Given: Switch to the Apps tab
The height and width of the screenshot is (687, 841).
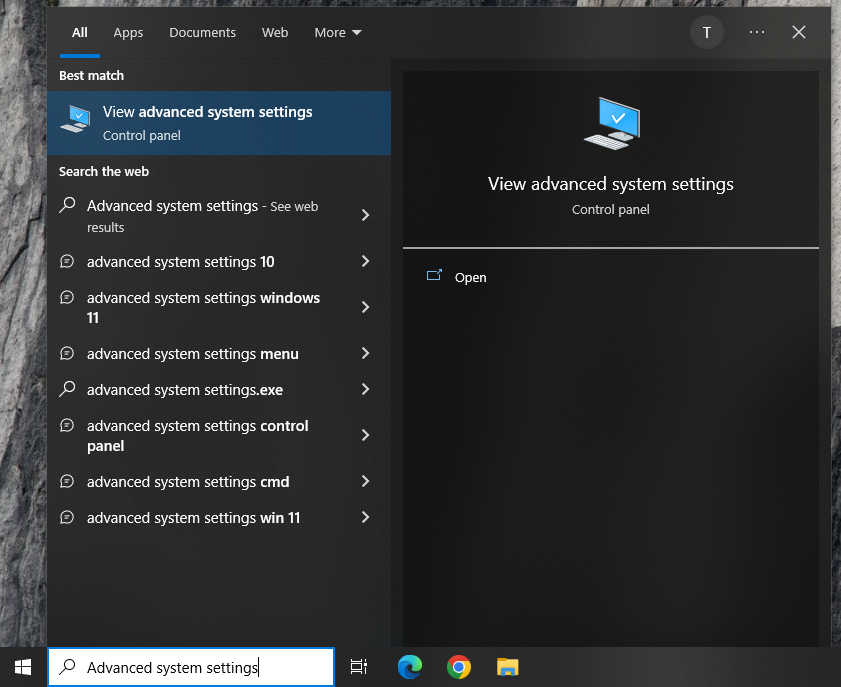Looking at the screenshot, I should 128,32.
